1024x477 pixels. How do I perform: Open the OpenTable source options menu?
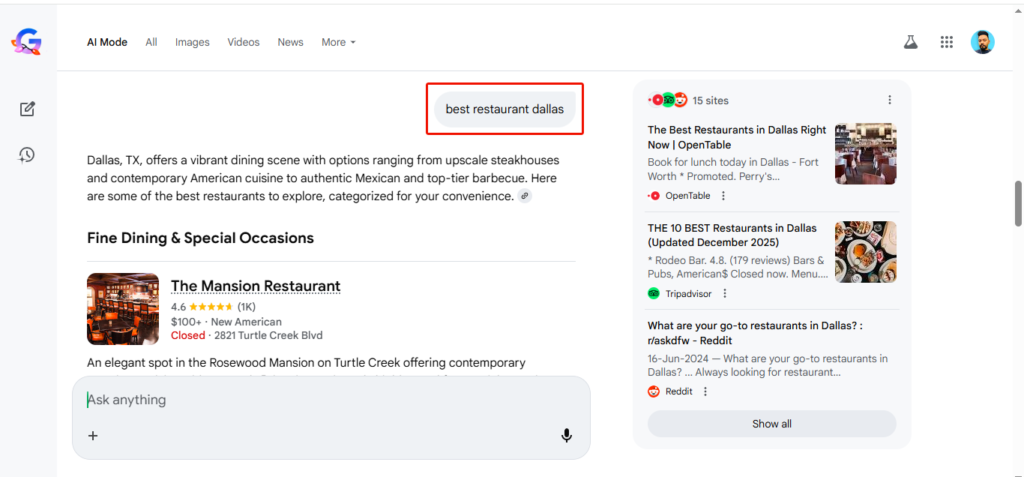click(x=724, y=196)
